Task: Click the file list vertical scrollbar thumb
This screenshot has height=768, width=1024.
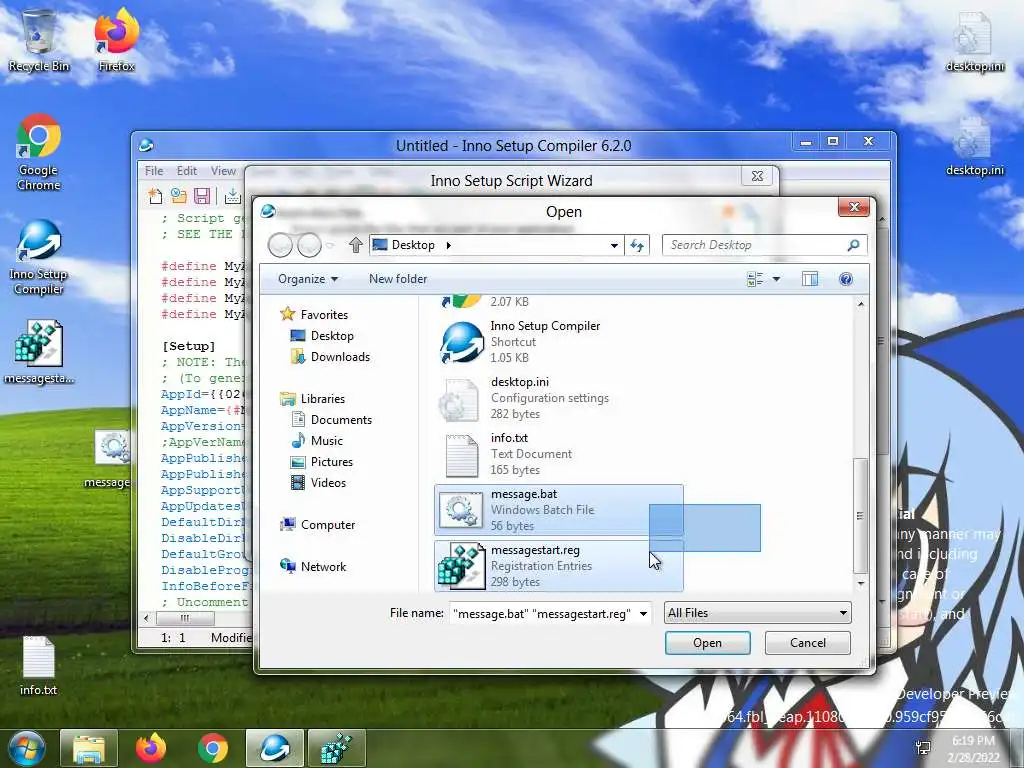Action: click(861, 515)
